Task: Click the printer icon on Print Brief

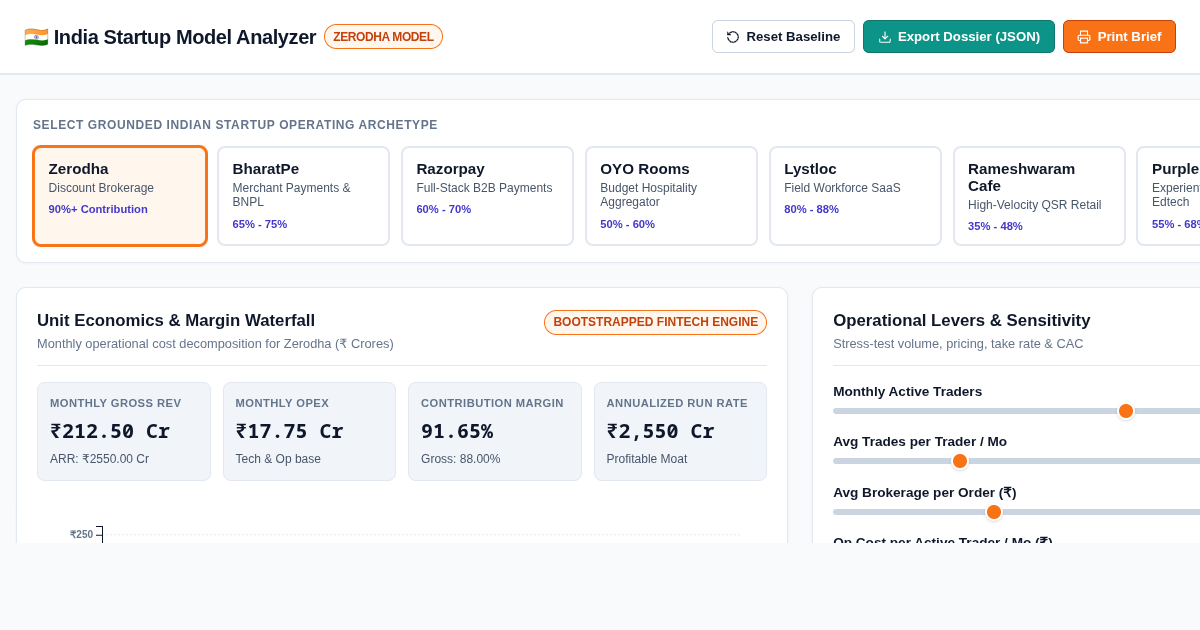Action: pyautogui.click(x=1084, y=37)
